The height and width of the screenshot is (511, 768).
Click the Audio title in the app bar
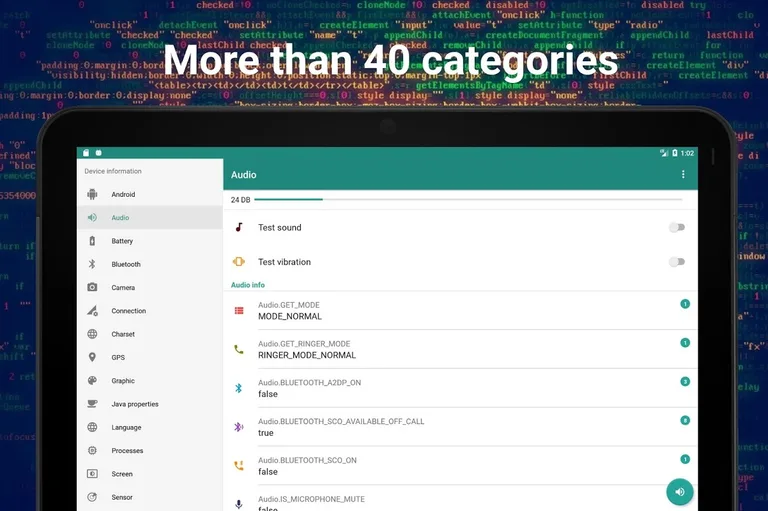tap(243, 174)
